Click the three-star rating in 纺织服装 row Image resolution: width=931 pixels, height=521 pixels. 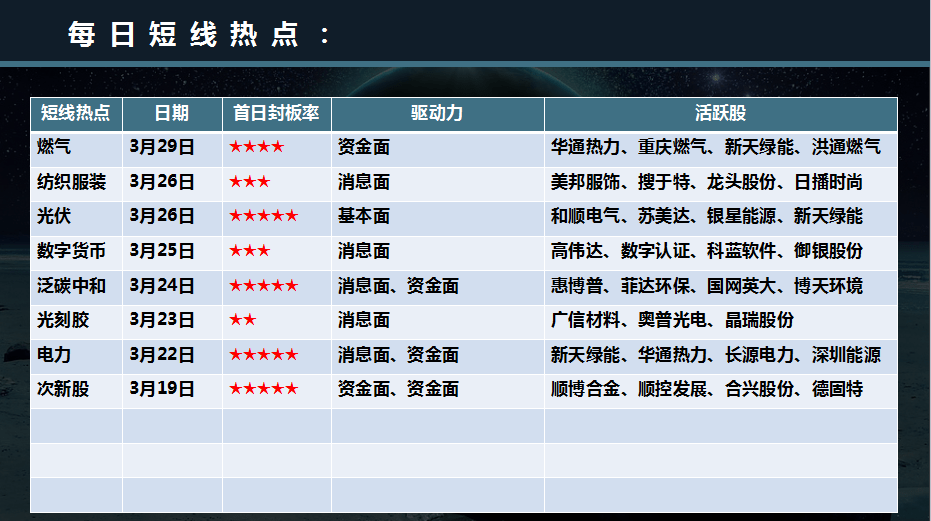pos(249,182)
